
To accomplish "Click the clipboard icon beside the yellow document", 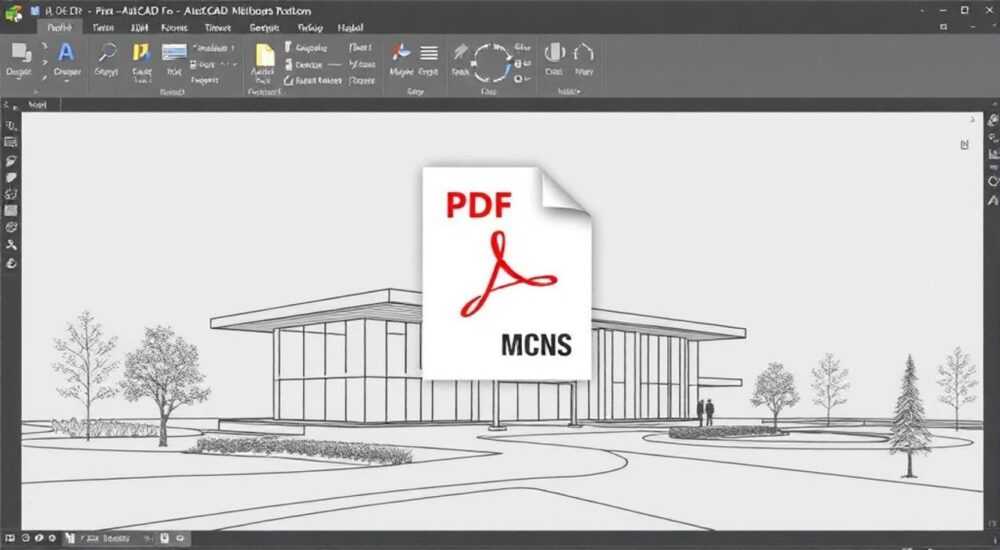I will pos(289,47).
